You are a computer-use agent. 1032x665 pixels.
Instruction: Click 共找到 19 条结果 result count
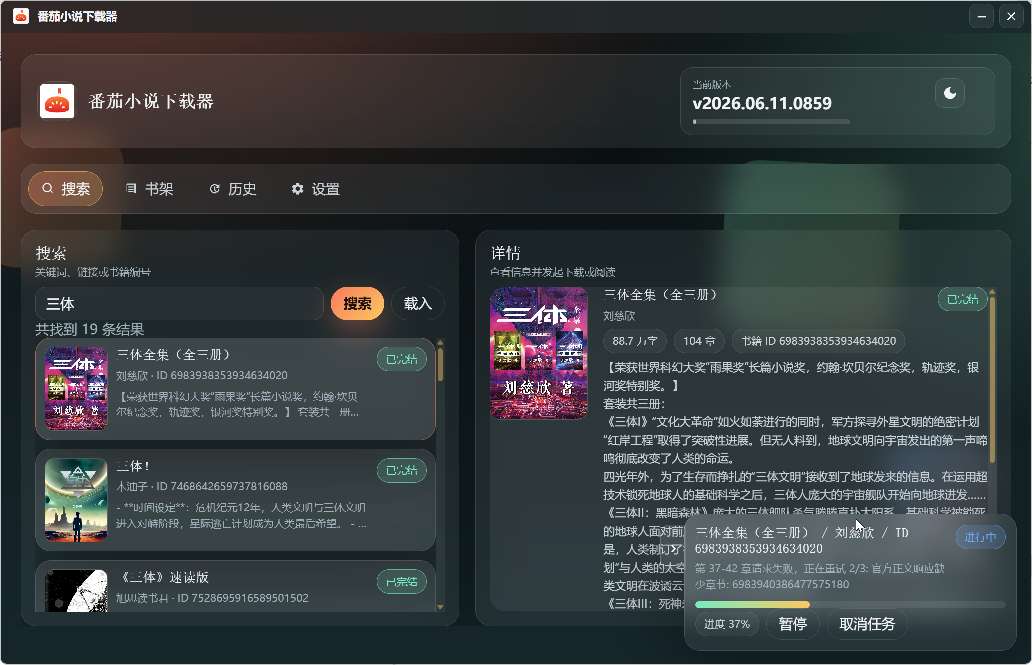pyautogui.click(x=90, y=329)
